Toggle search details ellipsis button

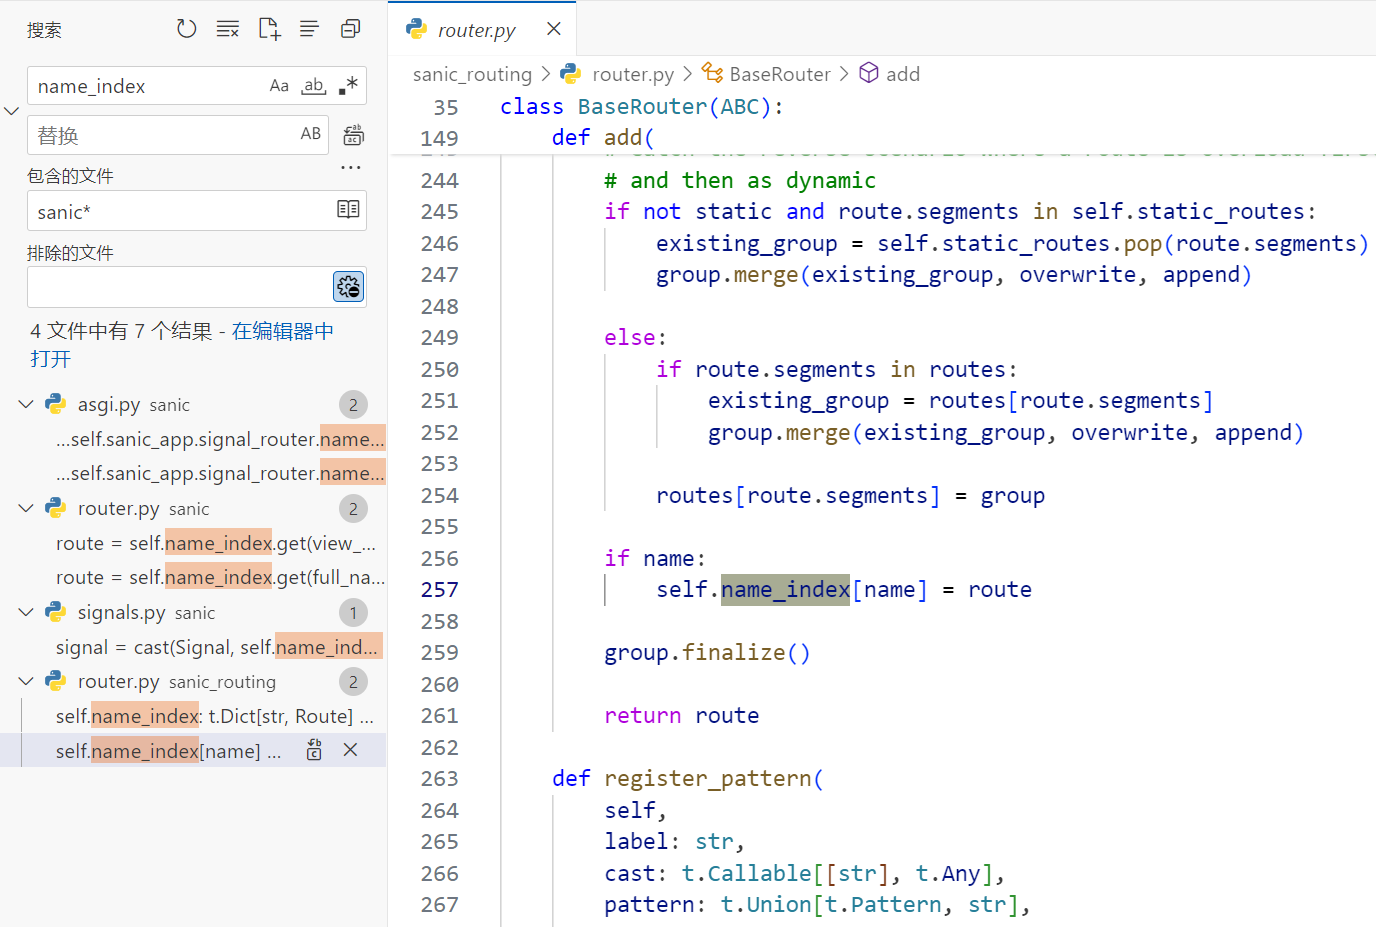coord(351,168)
